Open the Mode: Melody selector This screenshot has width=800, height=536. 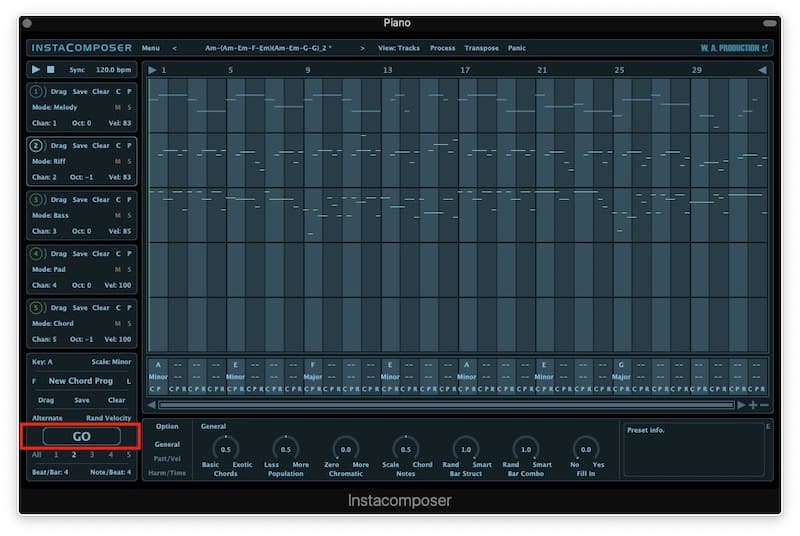[55, 108]
